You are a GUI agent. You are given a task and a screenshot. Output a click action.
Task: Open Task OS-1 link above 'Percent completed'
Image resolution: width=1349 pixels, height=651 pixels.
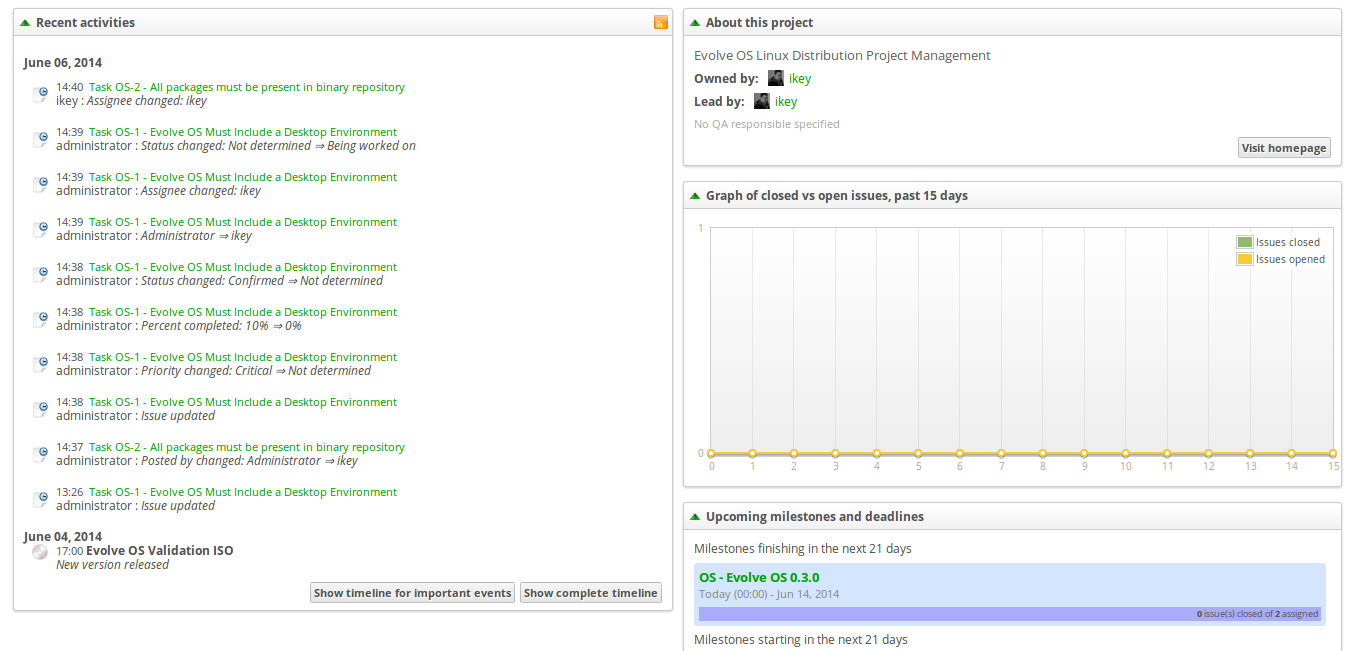click(x=243, y=312)
